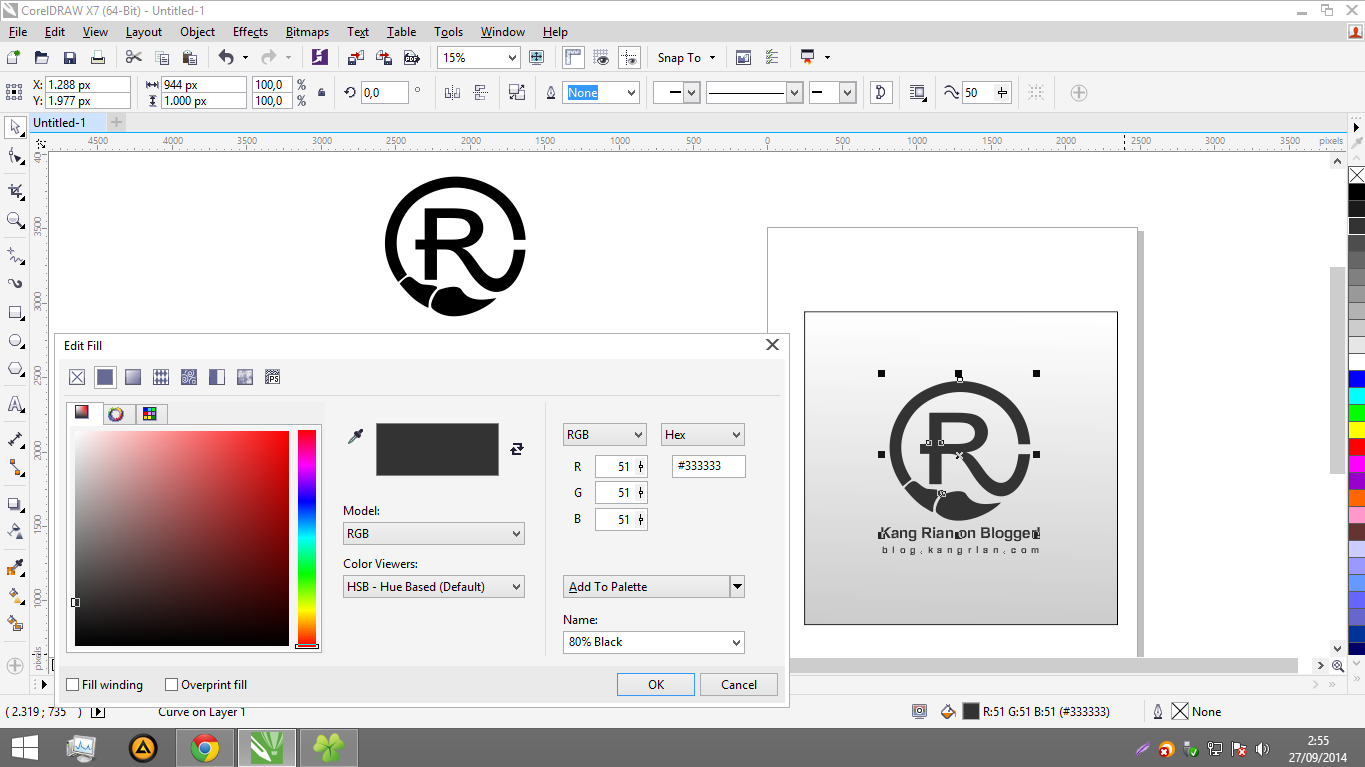Click inside the color saturation picker square
The height and width of the screenshot is (767, 1365).
pos(182,538)
